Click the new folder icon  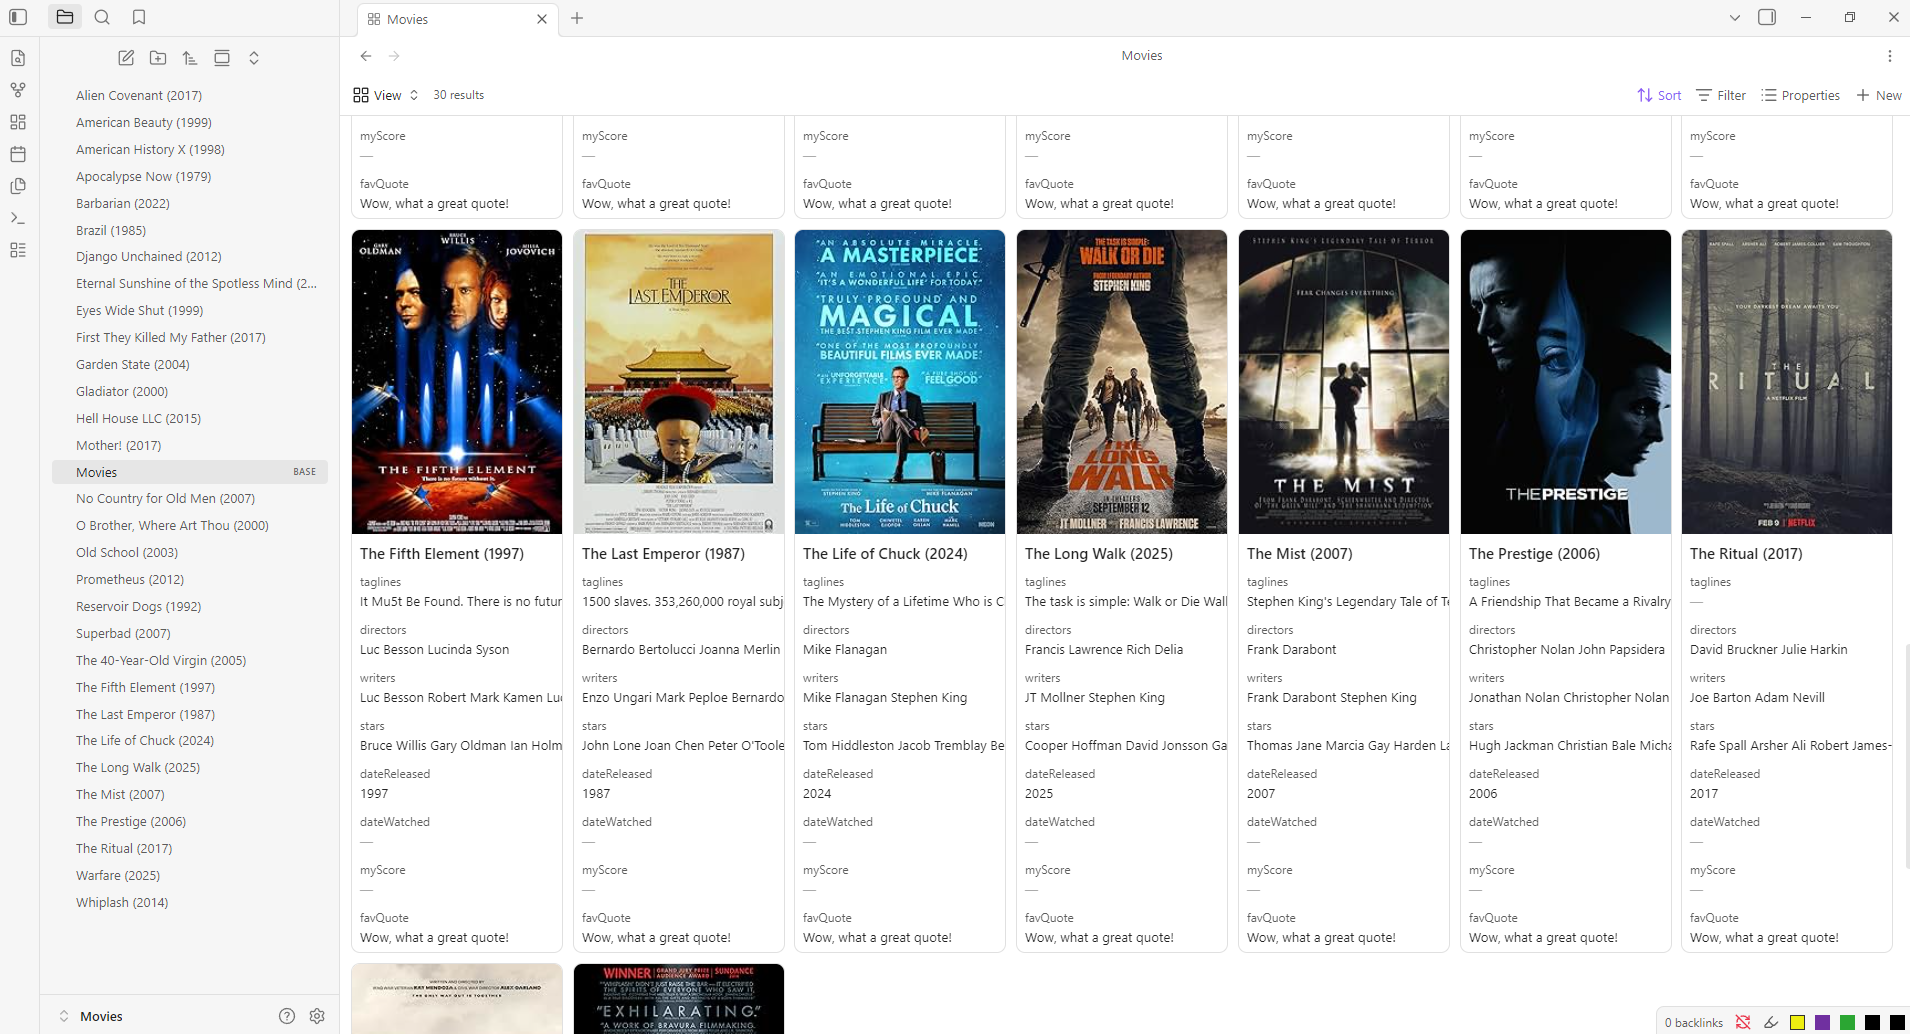coord(158,58)
